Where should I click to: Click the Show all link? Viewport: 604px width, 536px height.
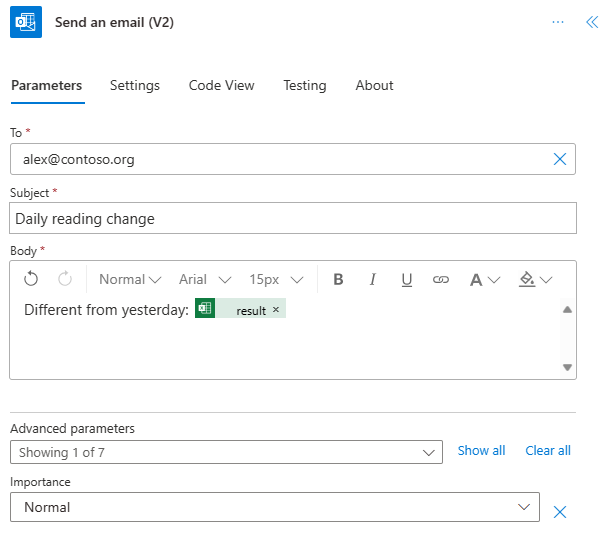pyautogui.click(x=482, y=450)
